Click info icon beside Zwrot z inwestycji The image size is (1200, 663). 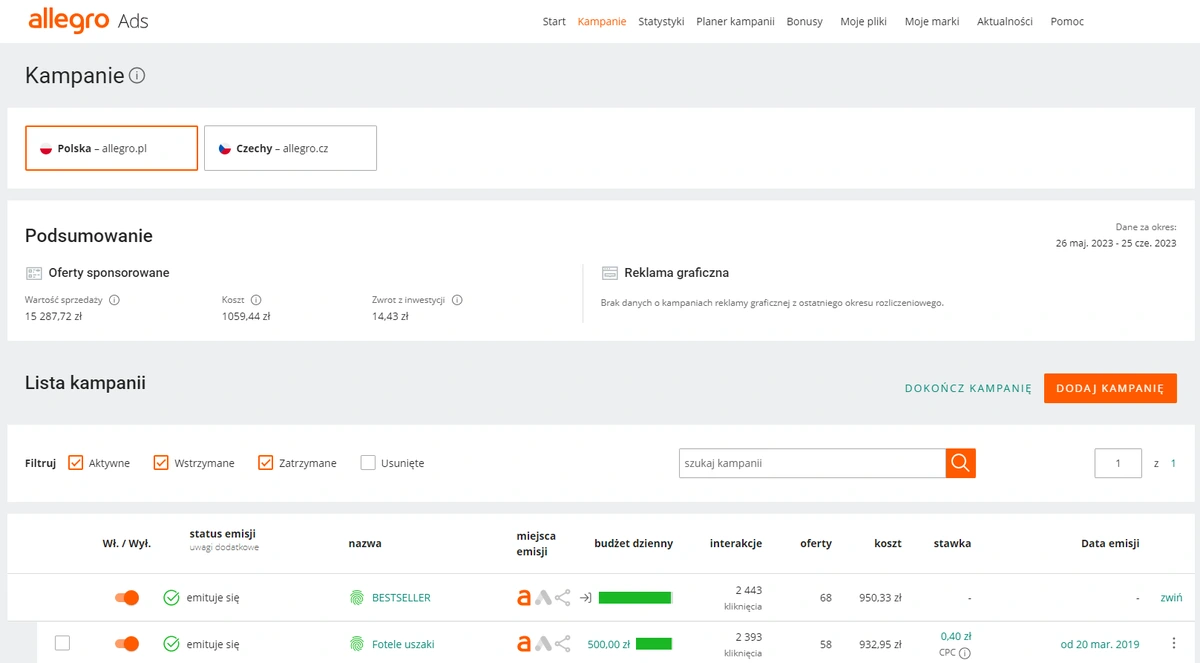click(457, 300)
